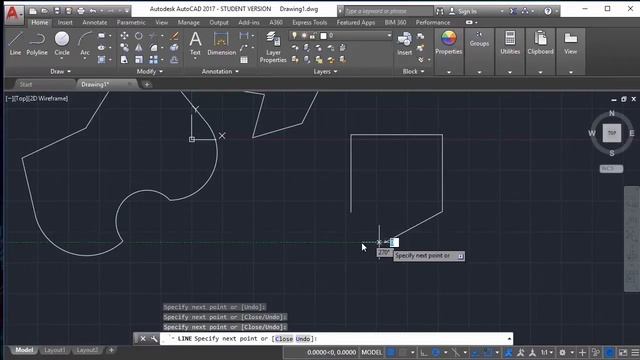
Task: Expand the Layers panel
Action: 325,71
